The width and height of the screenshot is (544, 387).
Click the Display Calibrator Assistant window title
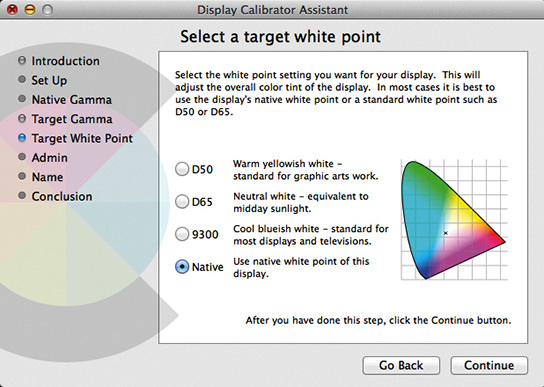[272, 10]
